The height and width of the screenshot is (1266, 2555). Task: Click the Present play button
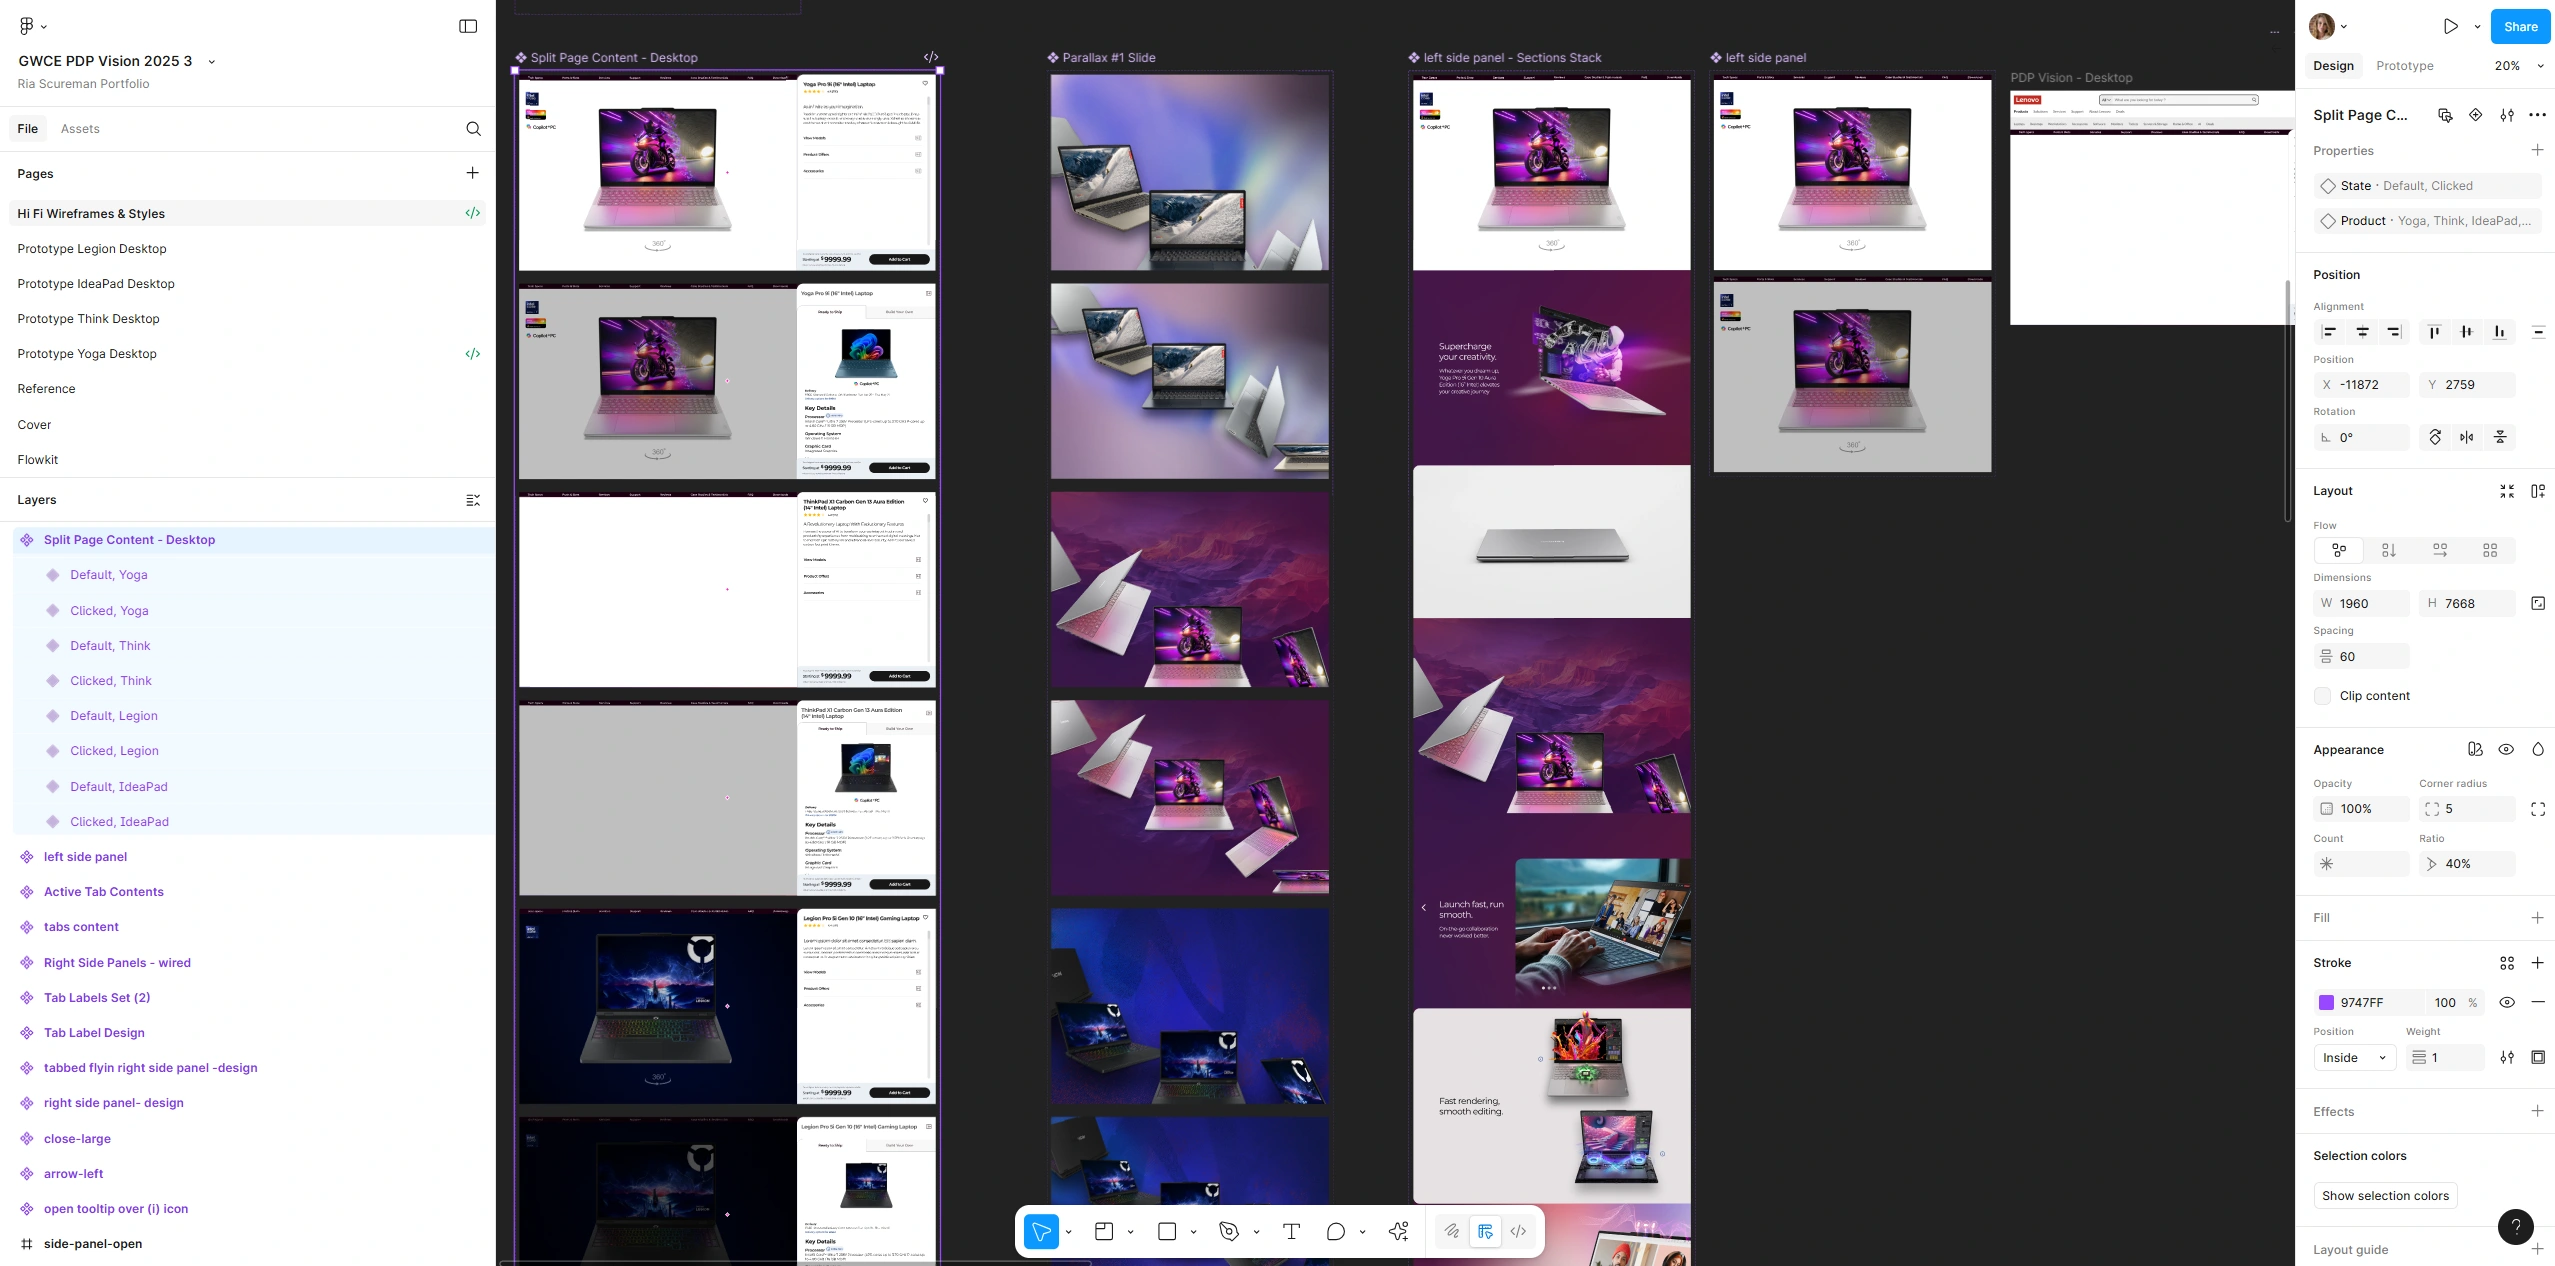(2450, 27)
